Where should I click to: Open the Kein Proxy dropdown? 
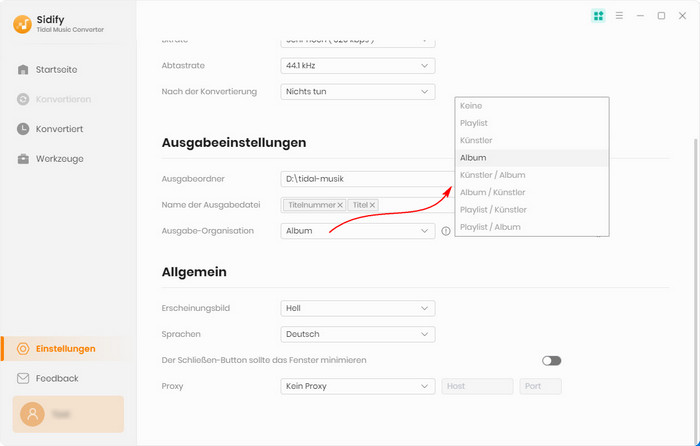358,386
